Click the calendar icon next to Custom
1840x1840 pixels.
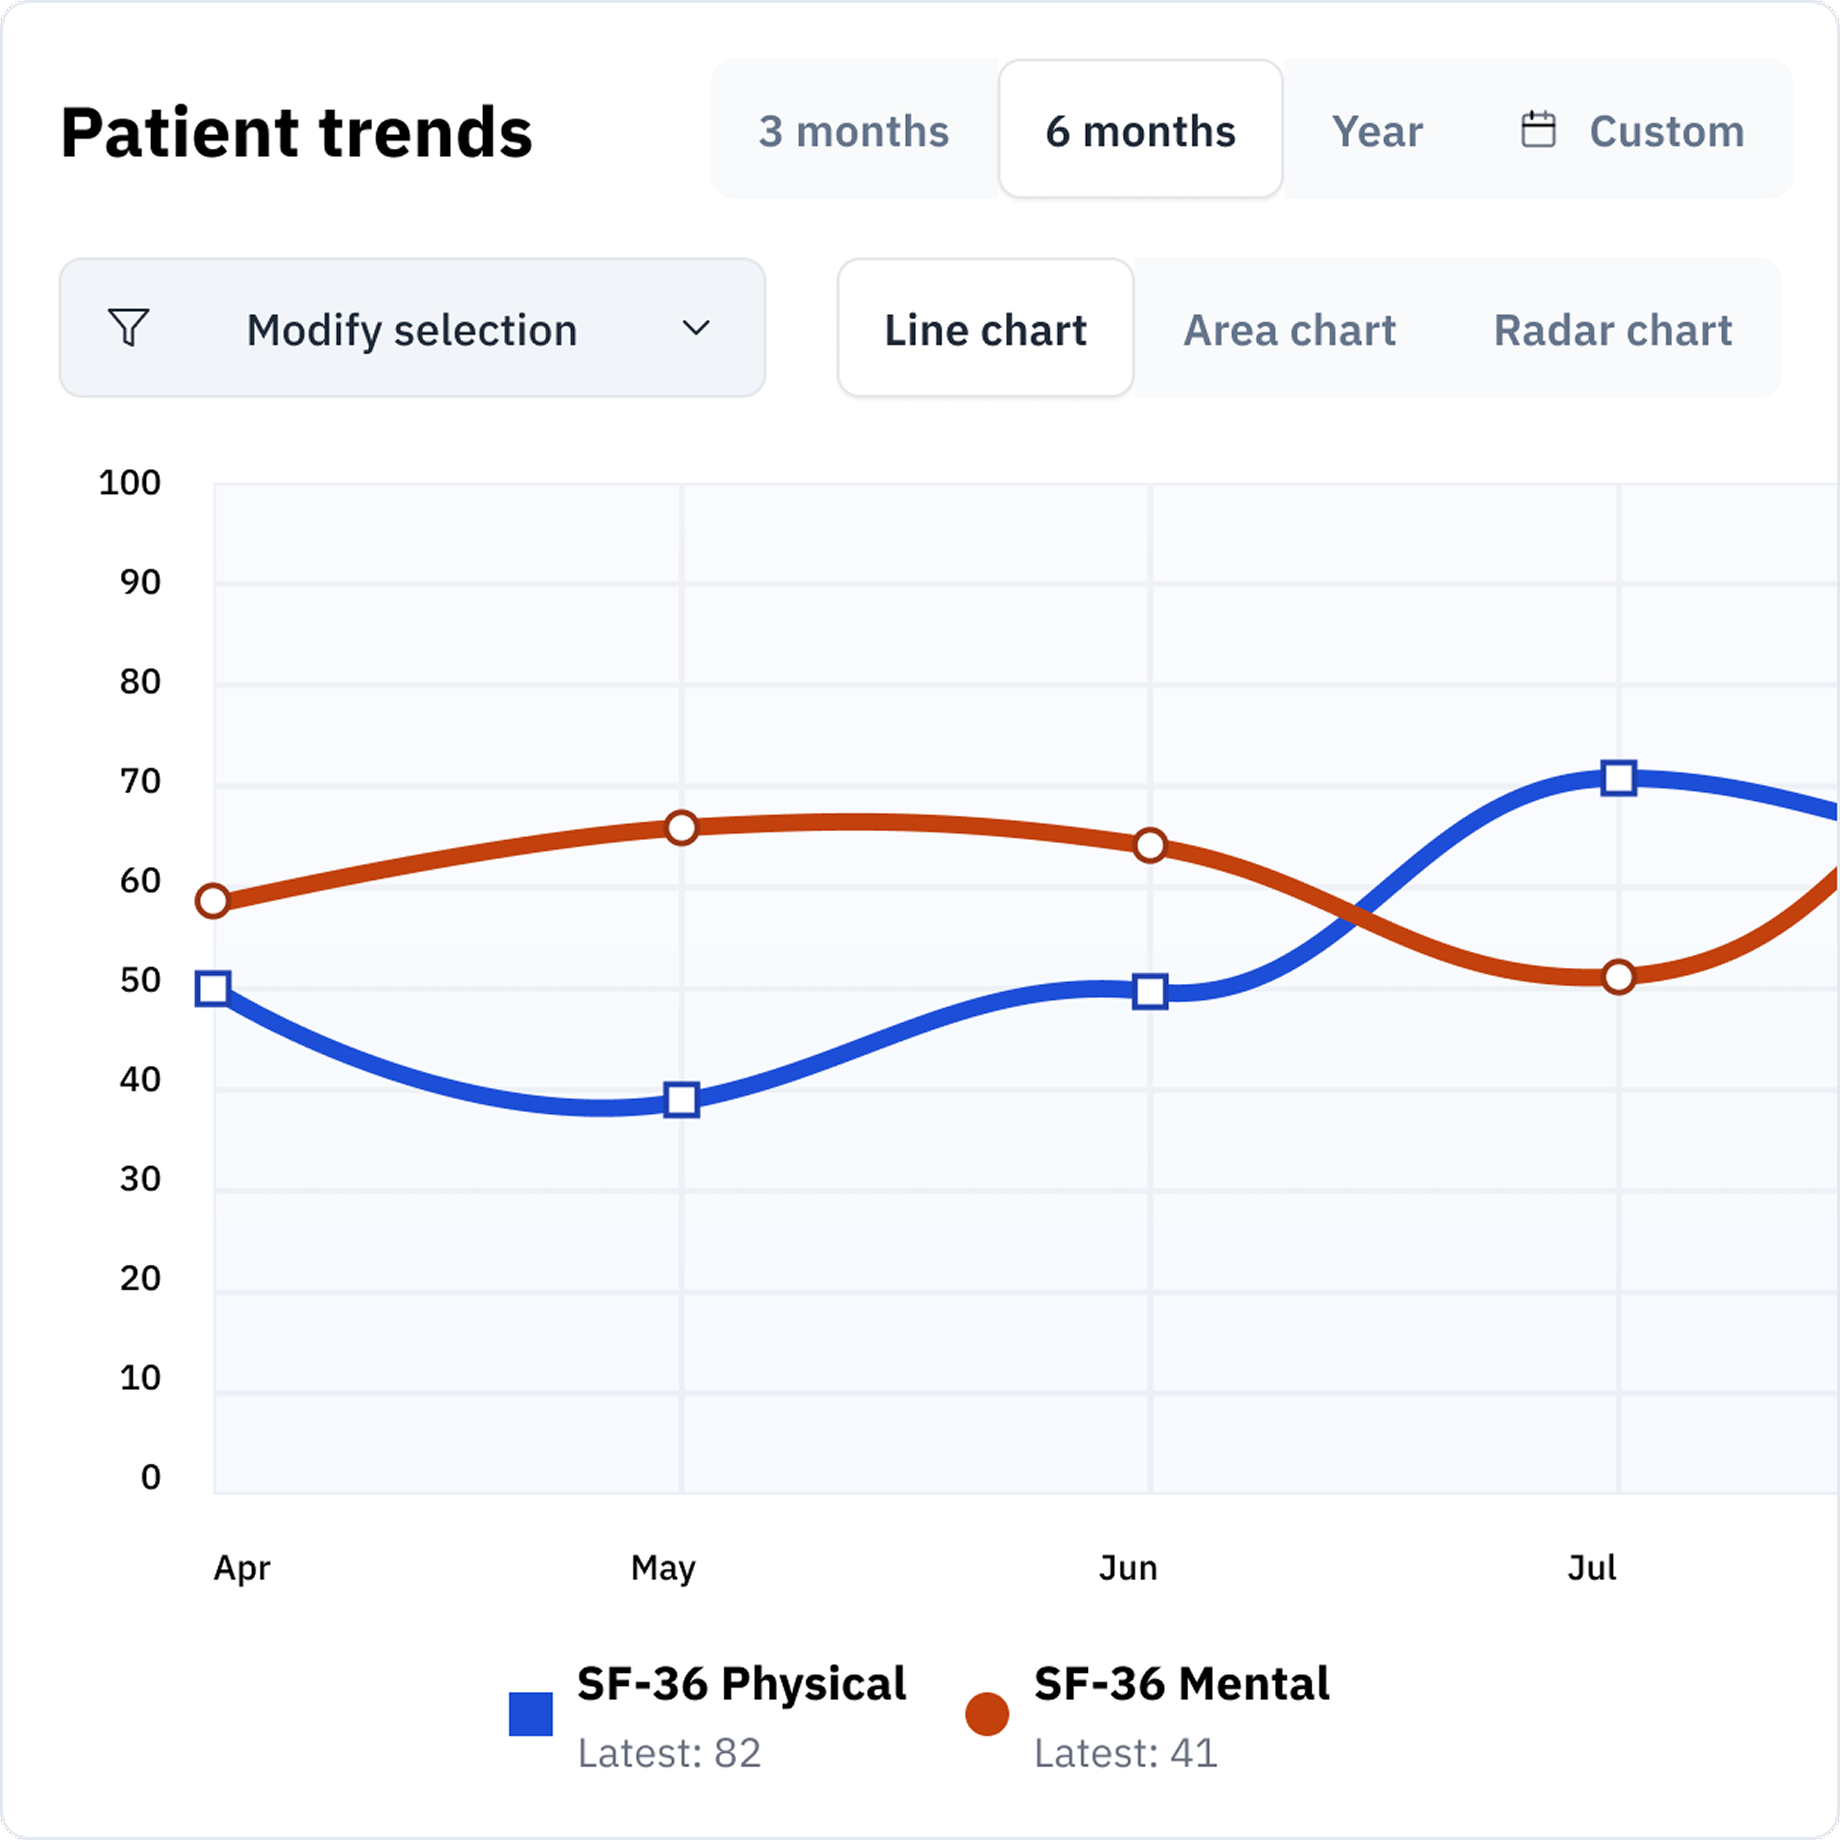[x=1537, y=128]
